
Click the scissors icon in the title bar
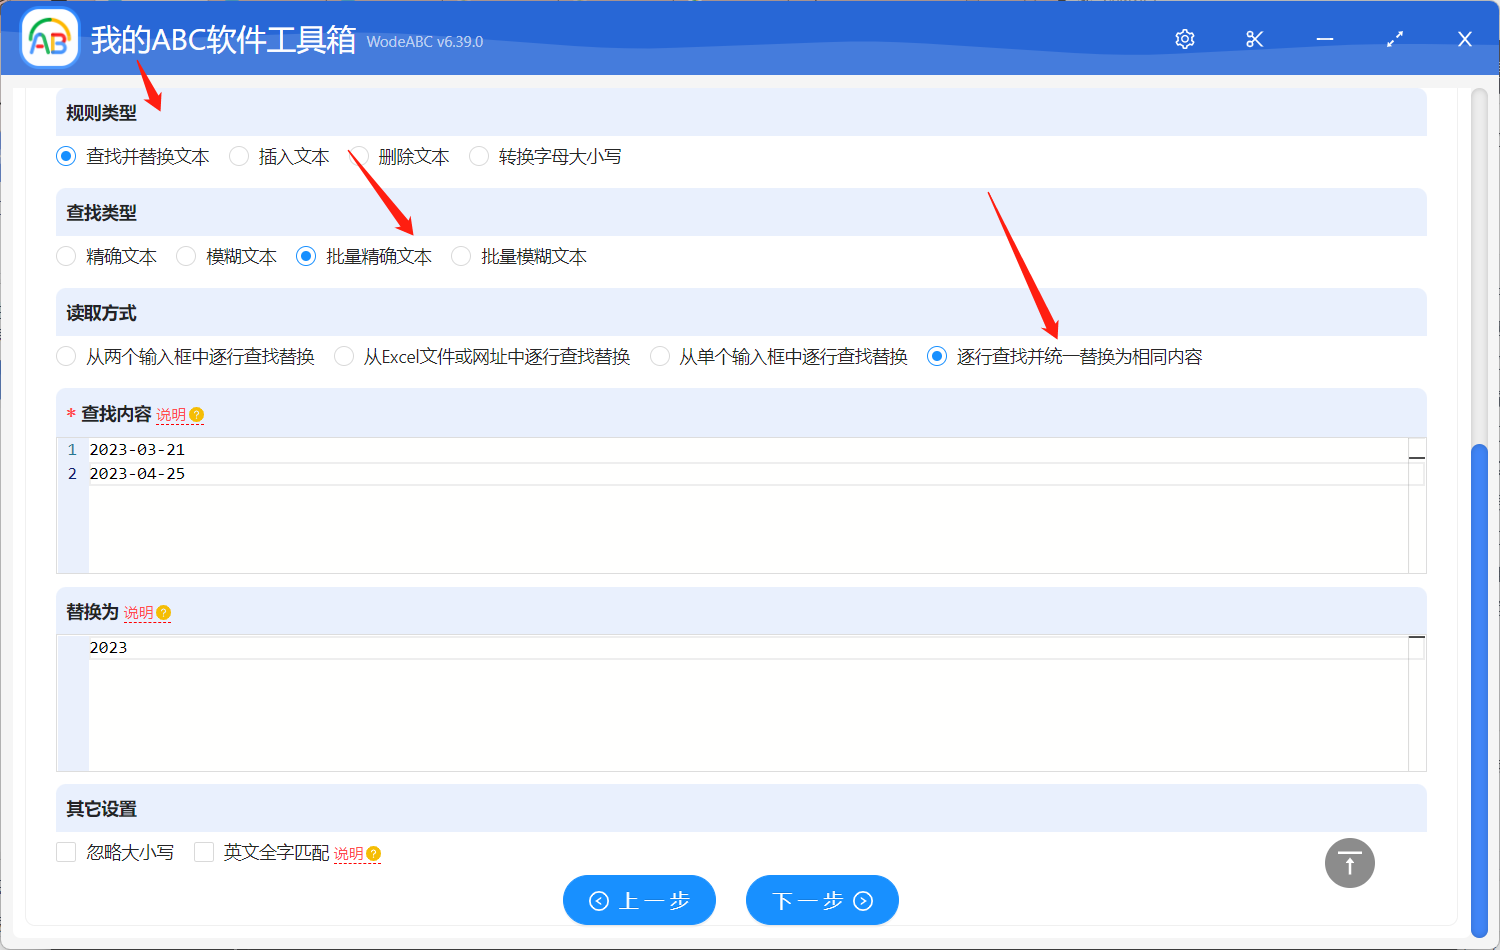coord(1254,39)
